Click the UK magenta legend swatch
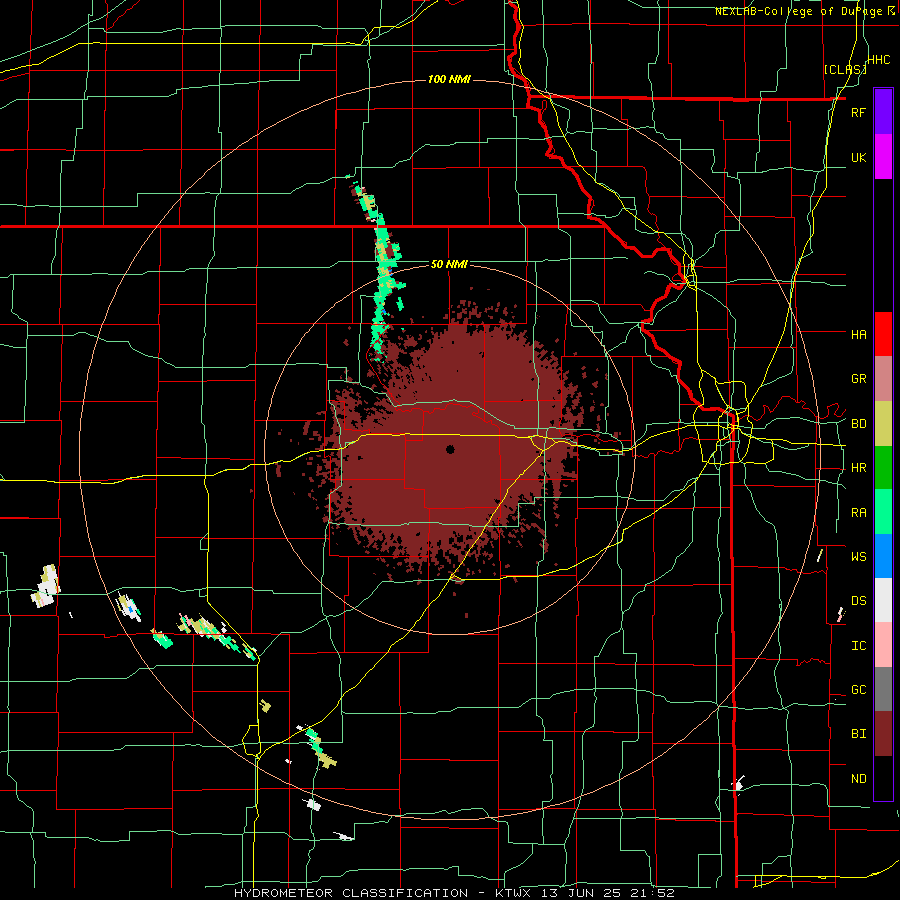Screen dimensions: 900x900 [883, 156]
